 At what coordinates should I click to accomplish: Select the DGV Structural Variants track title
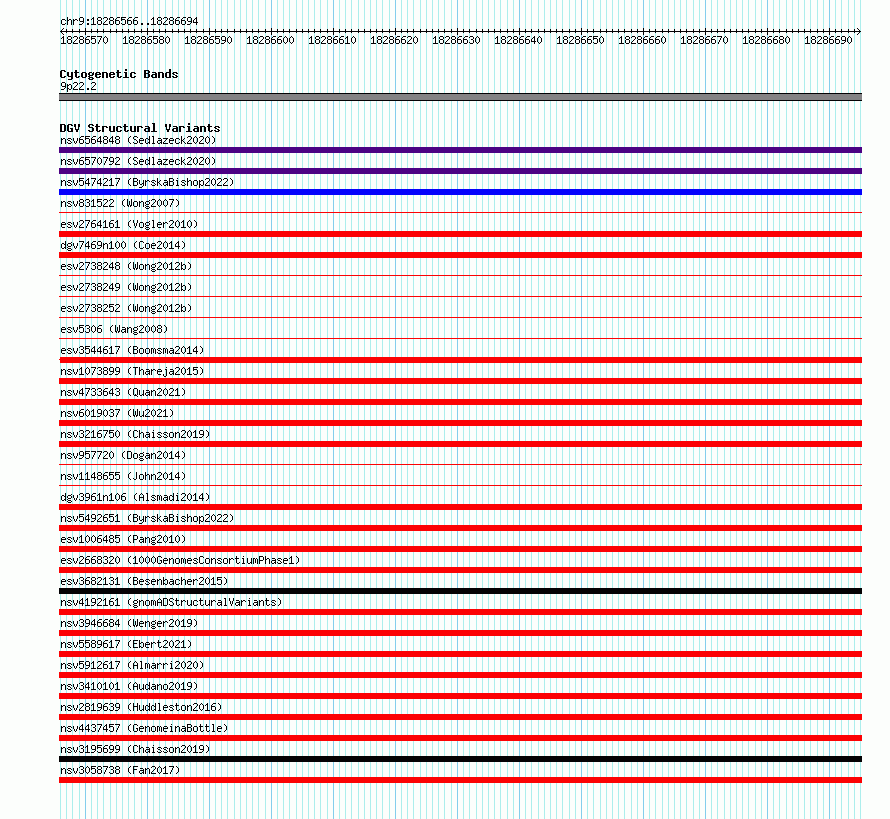(x=140, y=128)
